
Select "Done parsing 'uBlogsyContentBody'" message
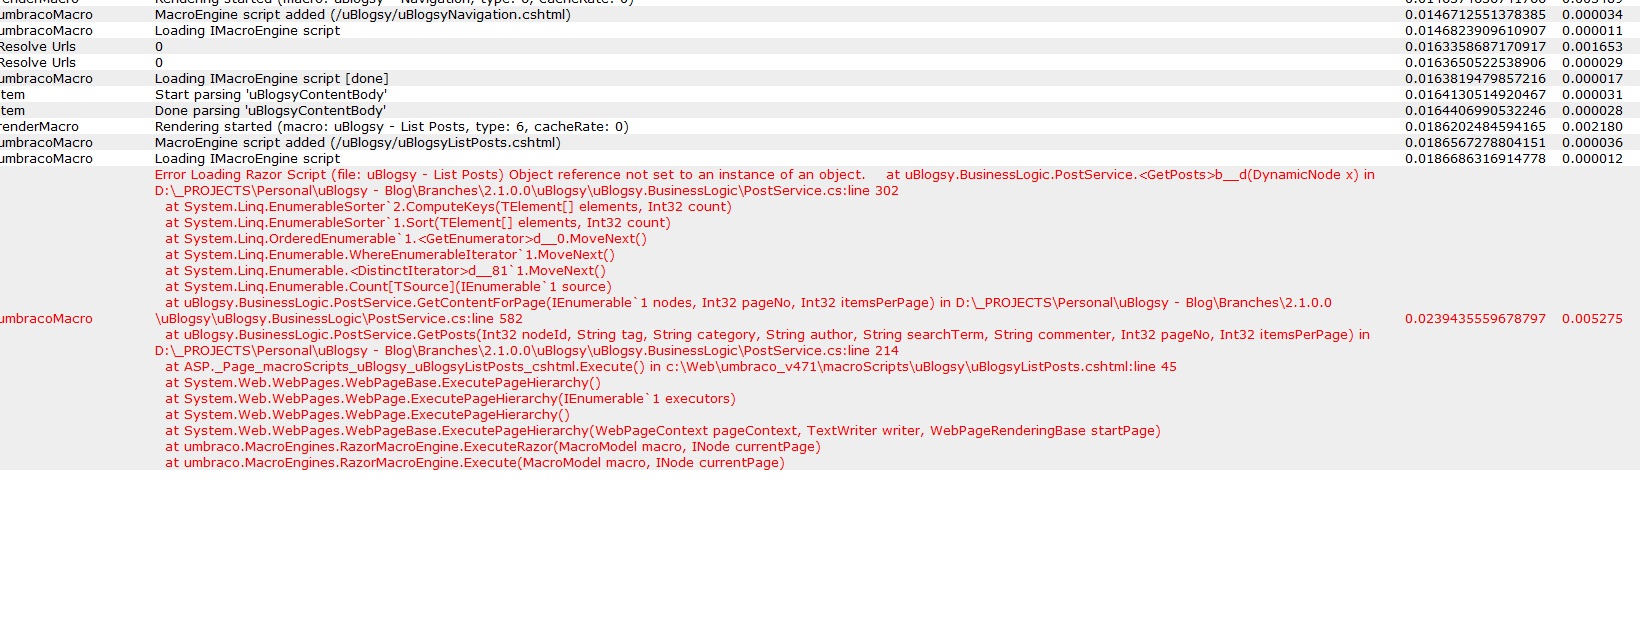[x=270, y=111]
